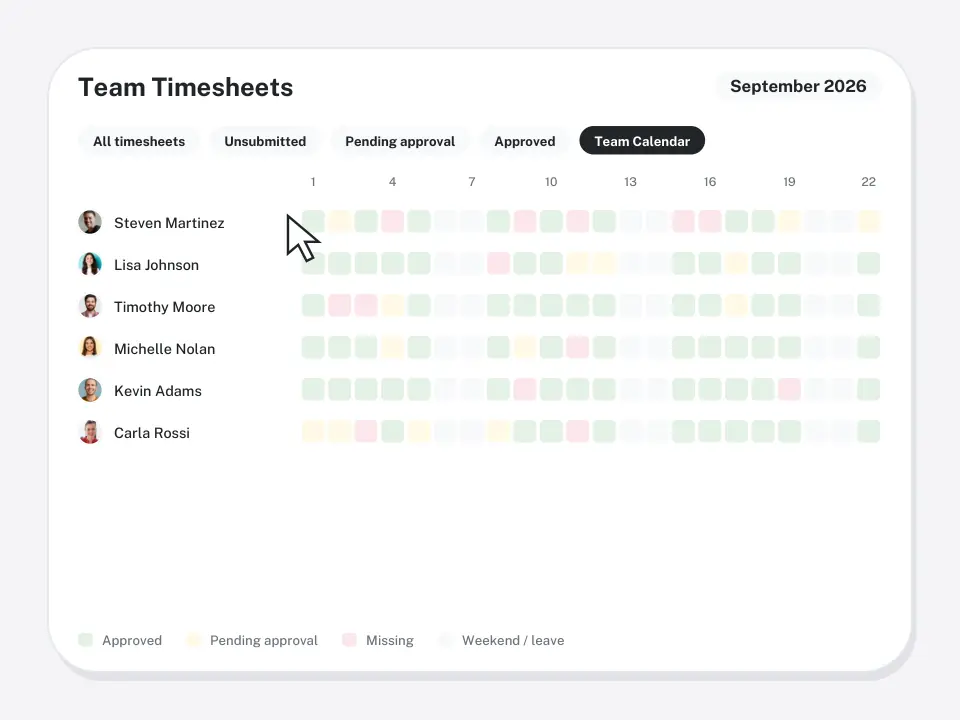The height and width of the screenshot is (720, 960).
Task: Open Kevin Adams's missing cell on day 19
Action: tap(789, 389)
